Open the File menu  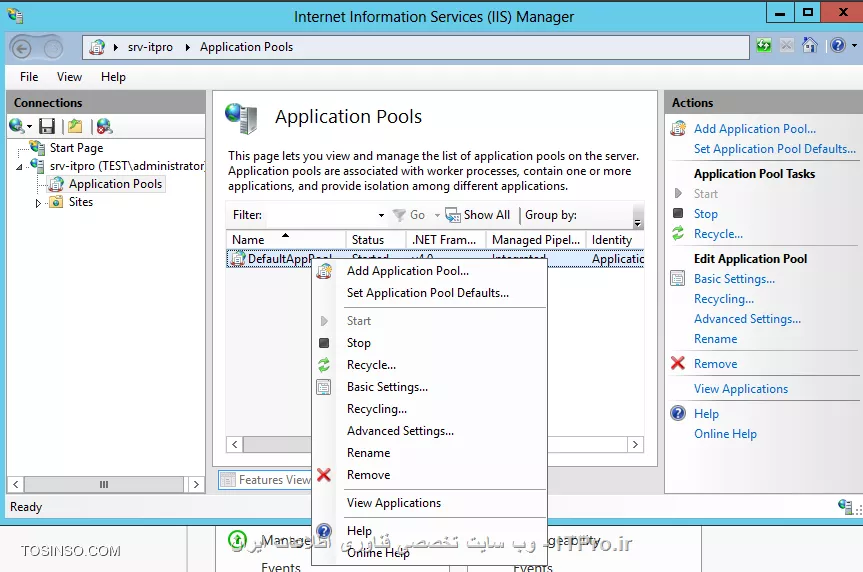(29, 77)
